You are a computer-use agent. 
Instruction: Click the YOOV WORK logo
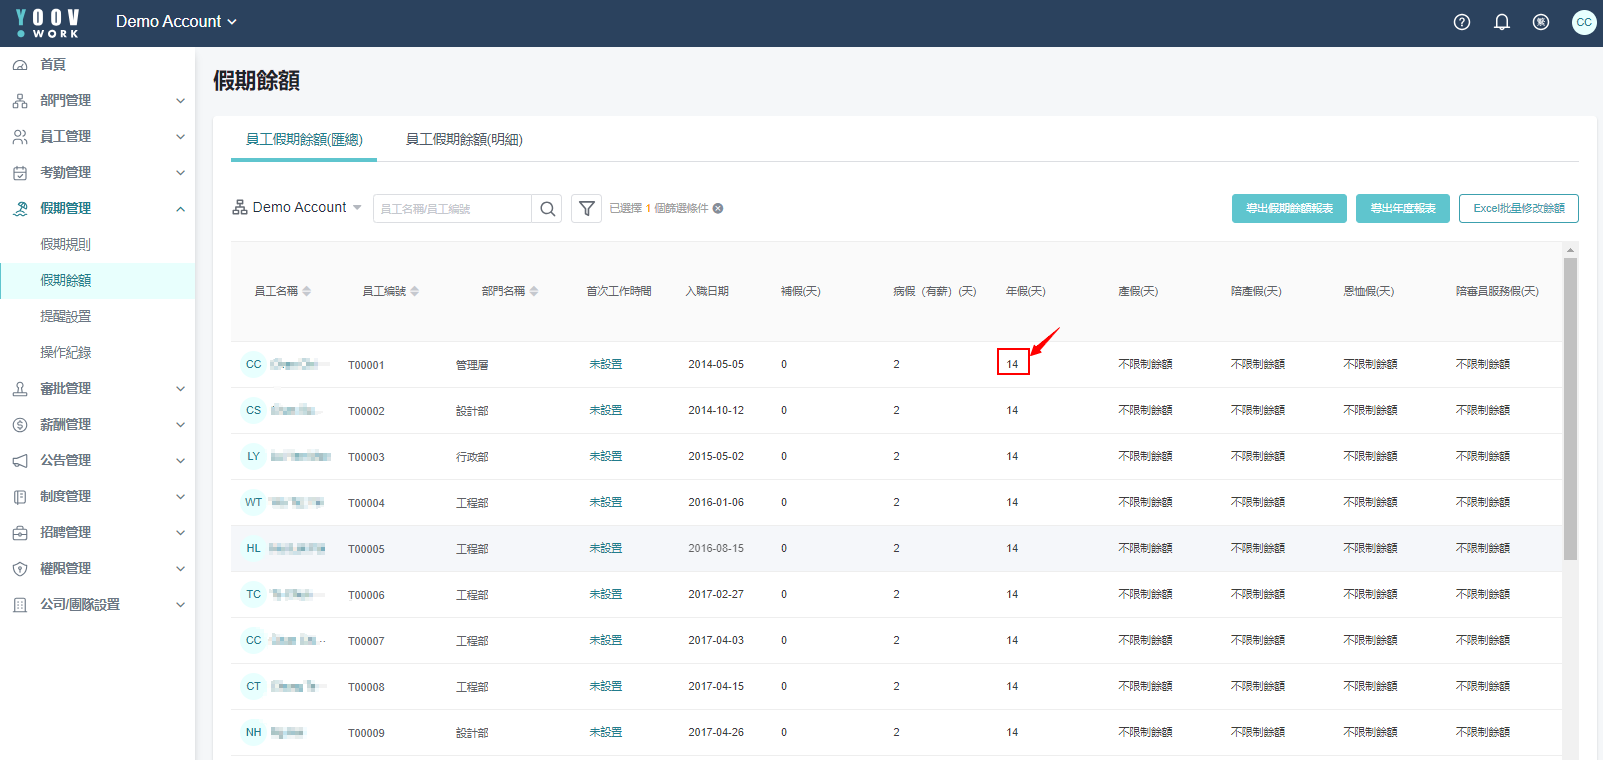[x=48, y=23]
